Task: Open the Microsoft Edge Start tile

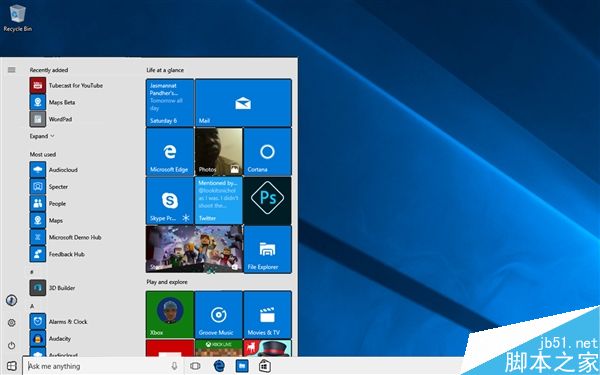Action: [170, 152]
